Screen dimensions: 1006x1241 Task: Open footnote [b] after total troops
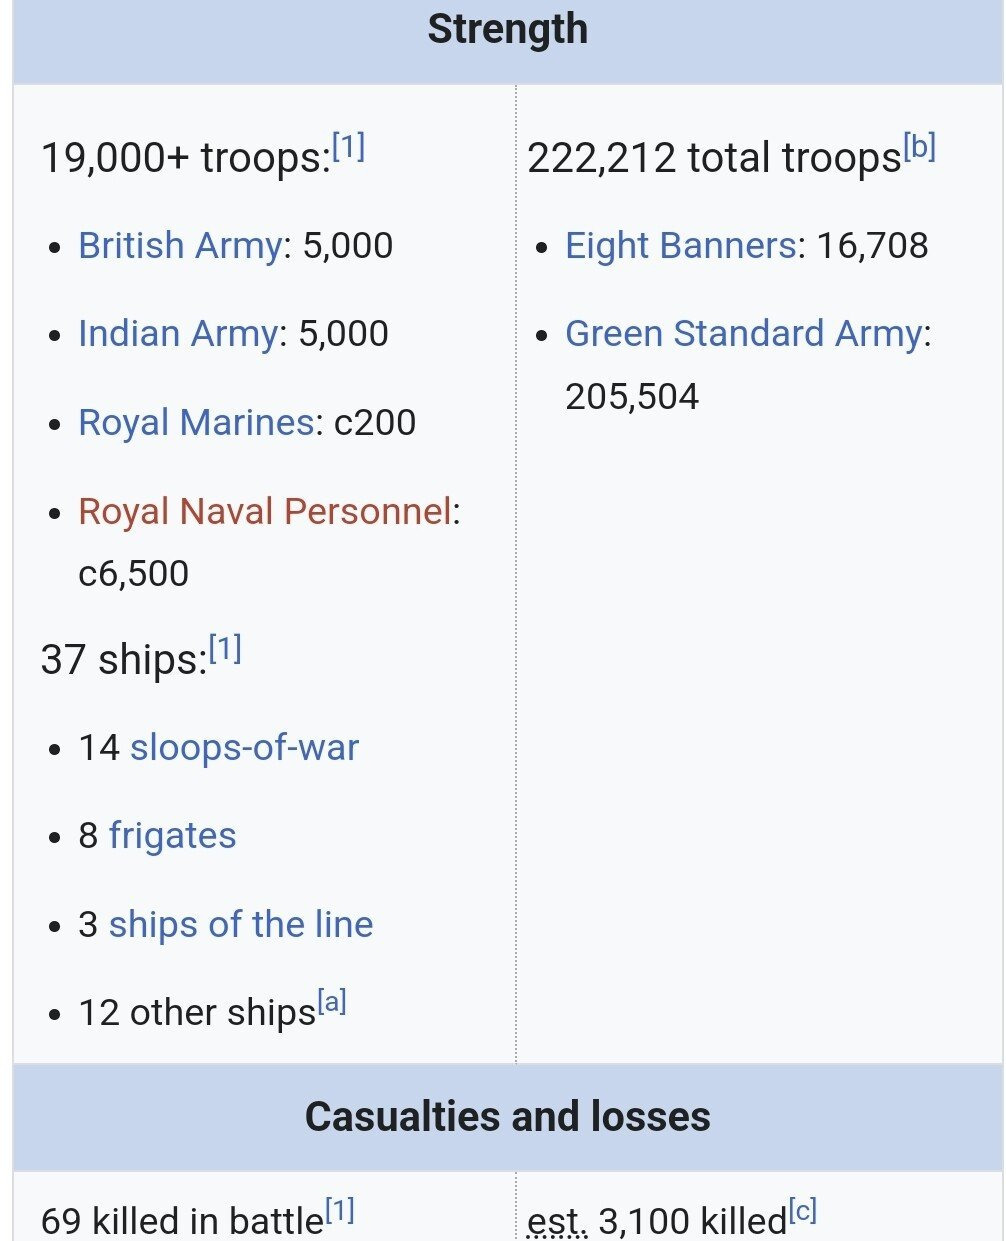(919, 149)
